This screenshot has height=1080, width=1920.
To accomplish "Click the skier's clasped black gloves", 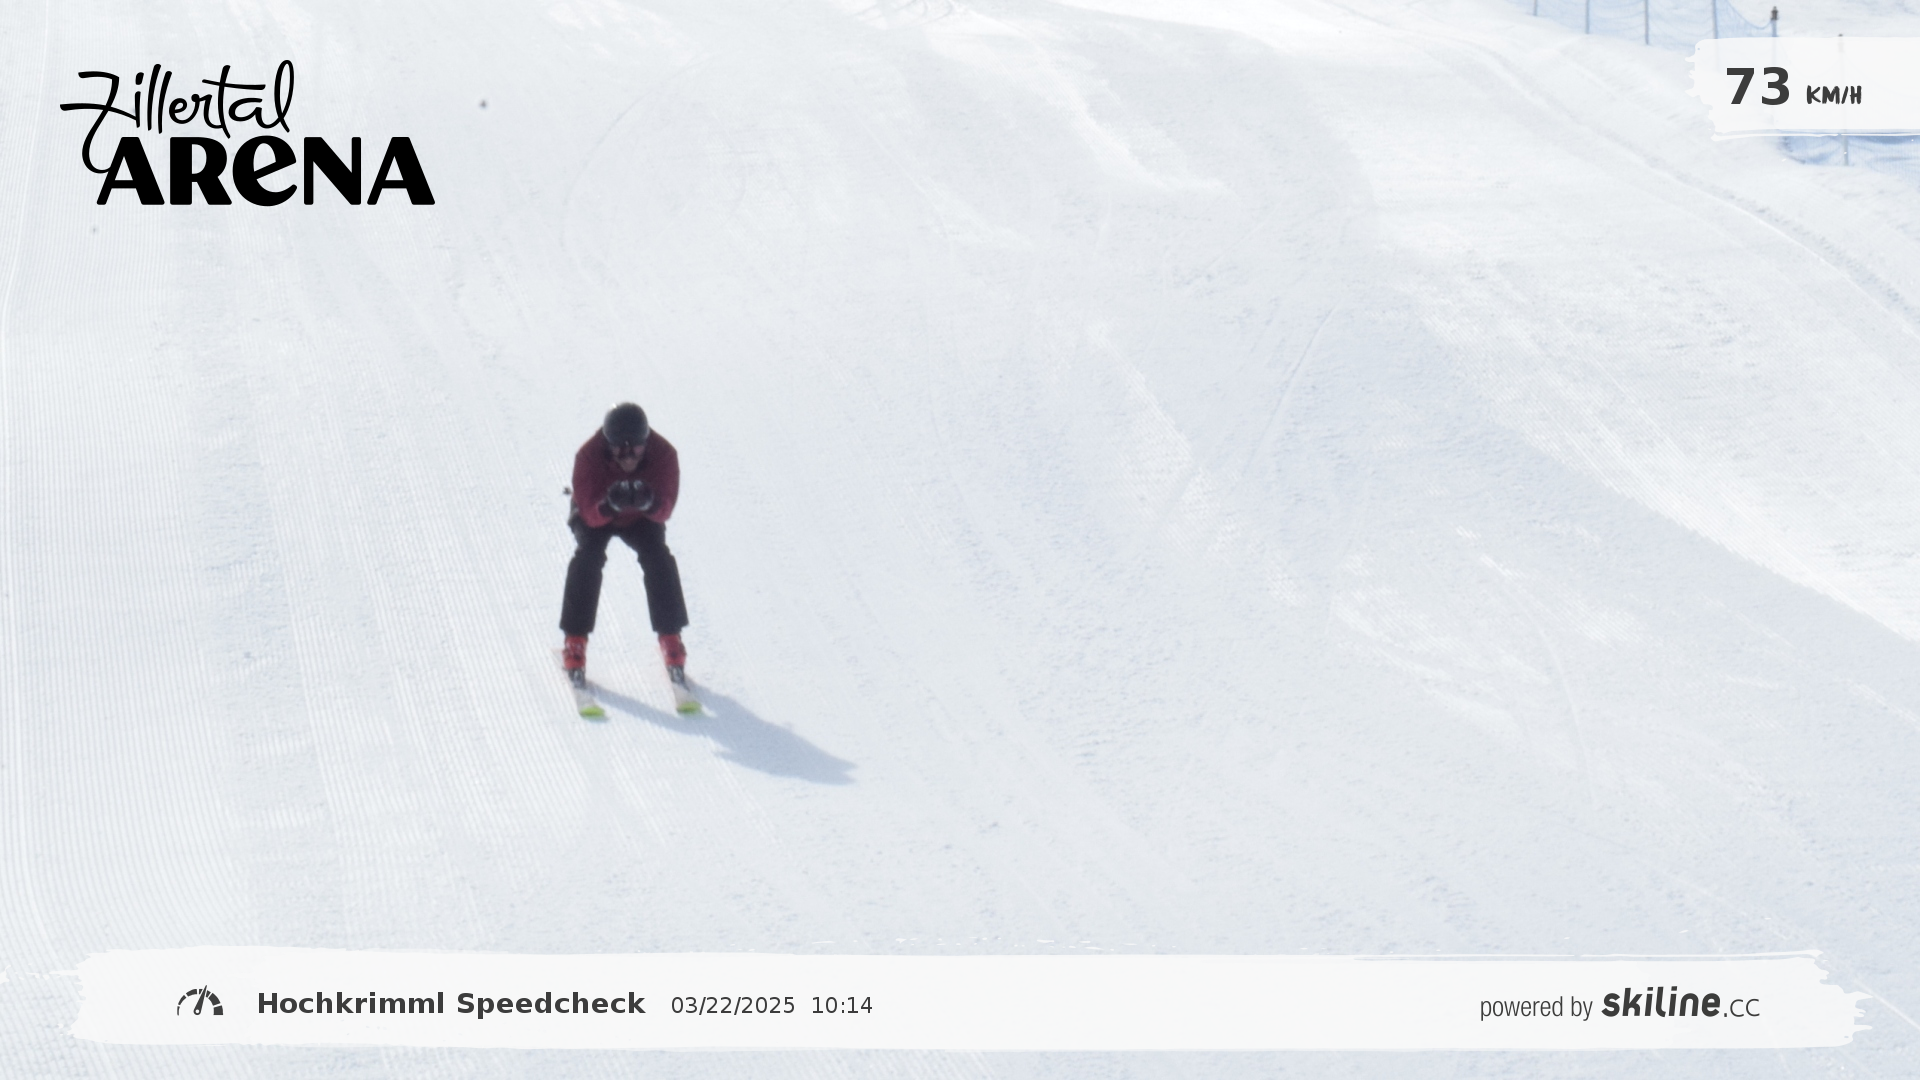I will pyautogui.click(x=630, y=495).
